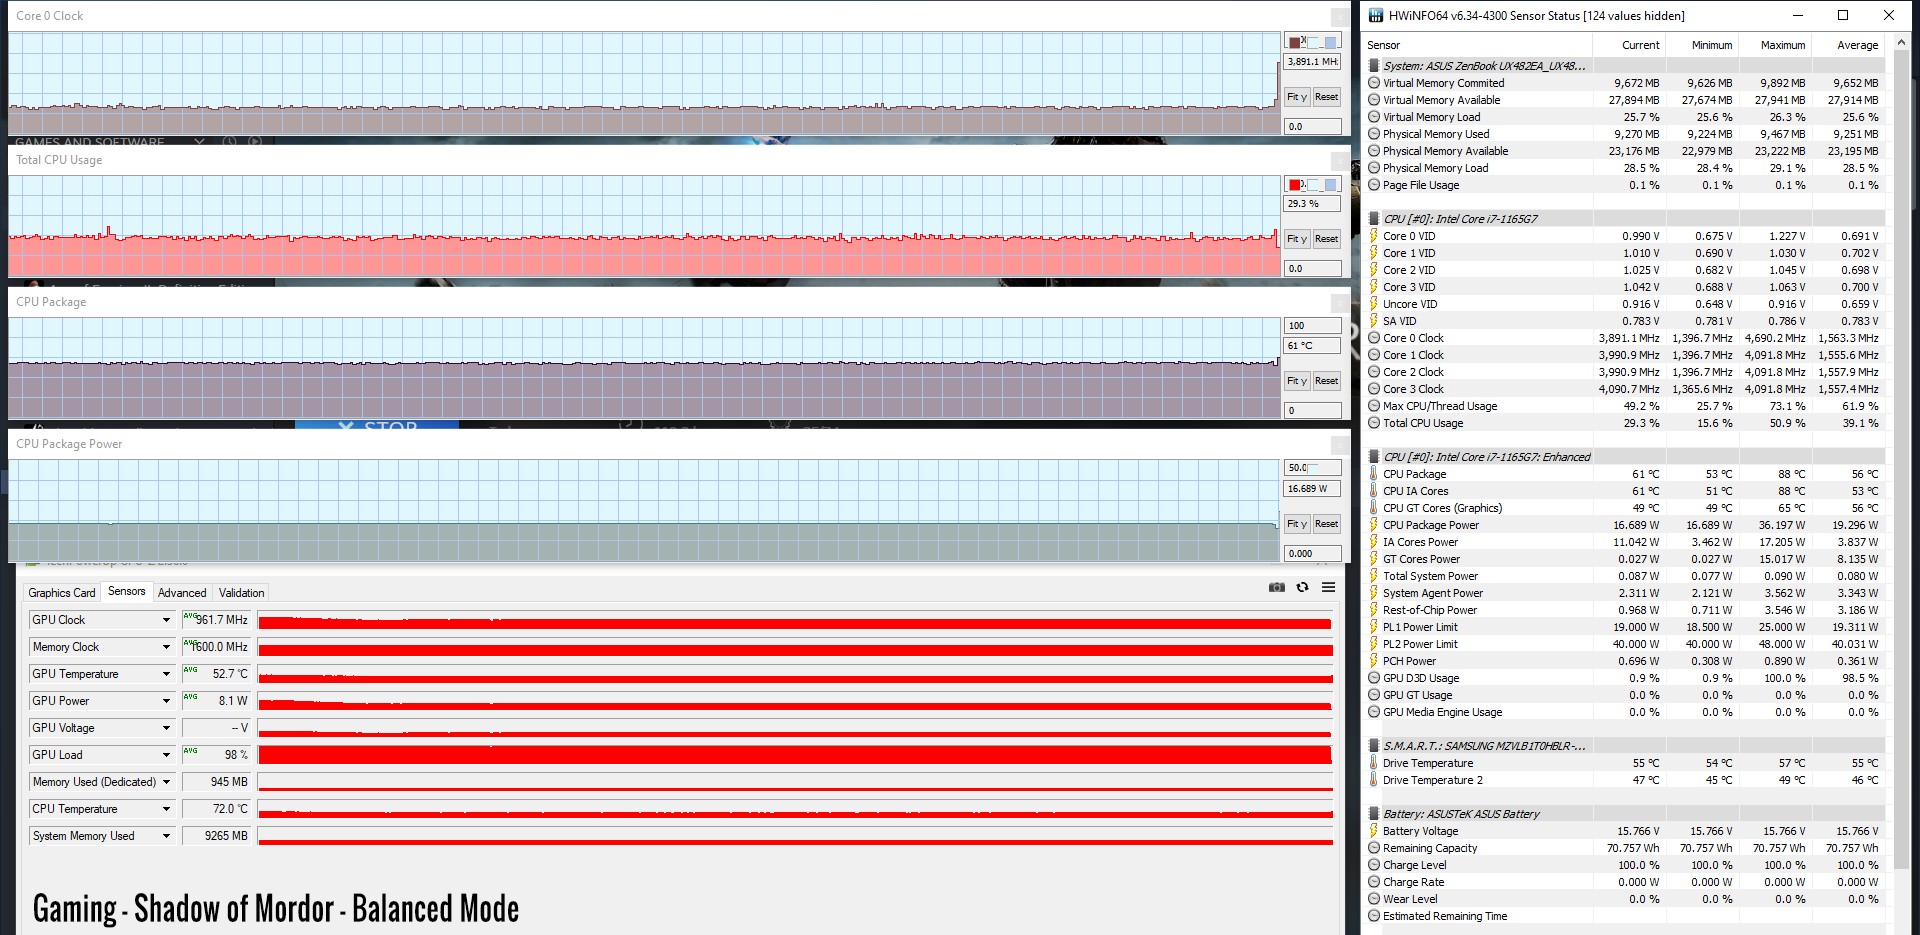Click the thermometer icon beside CPU Package
1920x935 pixels.
click(x=1374, y=474)
